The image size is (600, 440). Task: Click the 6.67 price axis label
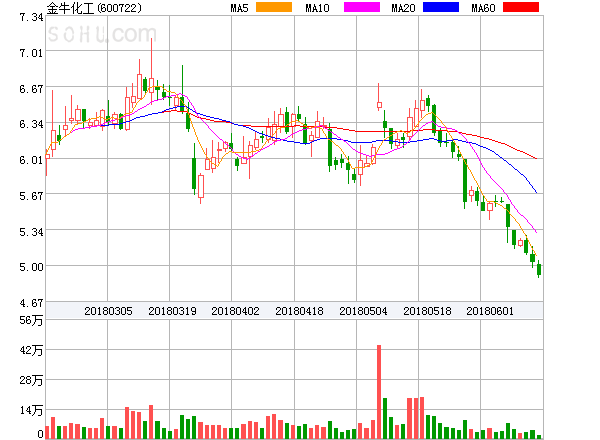pyautogui.click(x=31, y=89)
